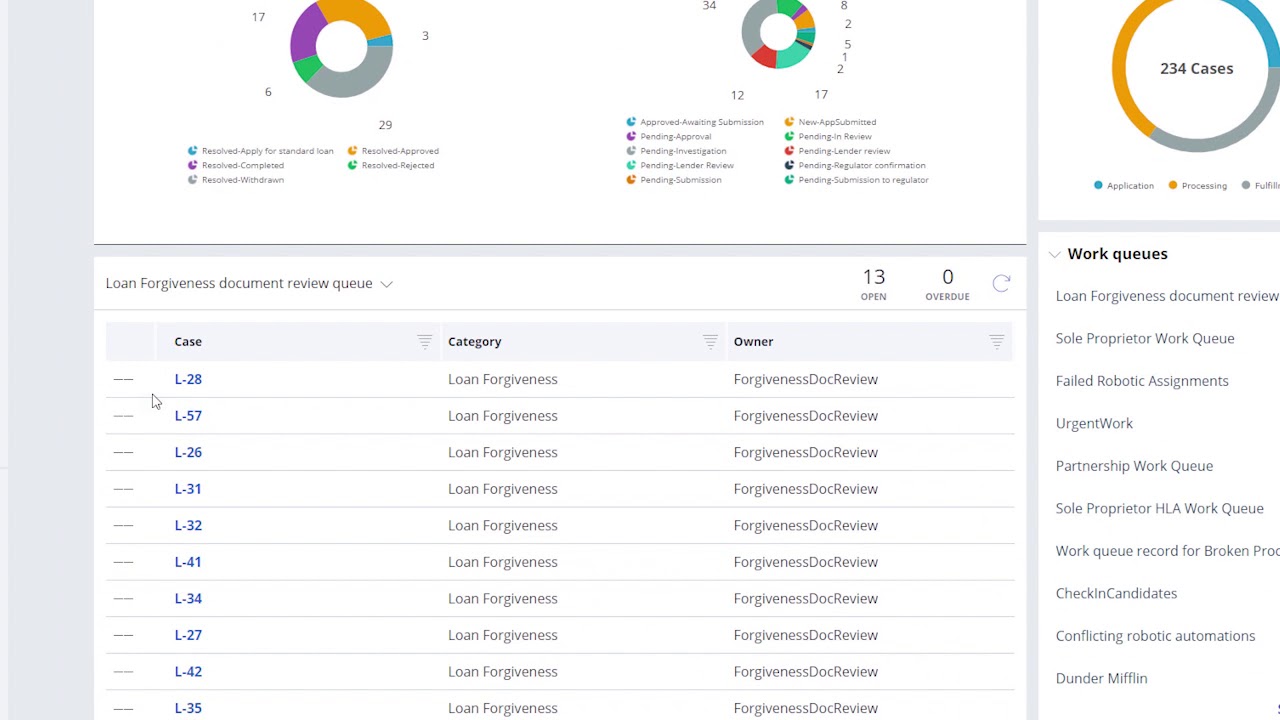Refresh the work queue list

(x=1001, y=283)
